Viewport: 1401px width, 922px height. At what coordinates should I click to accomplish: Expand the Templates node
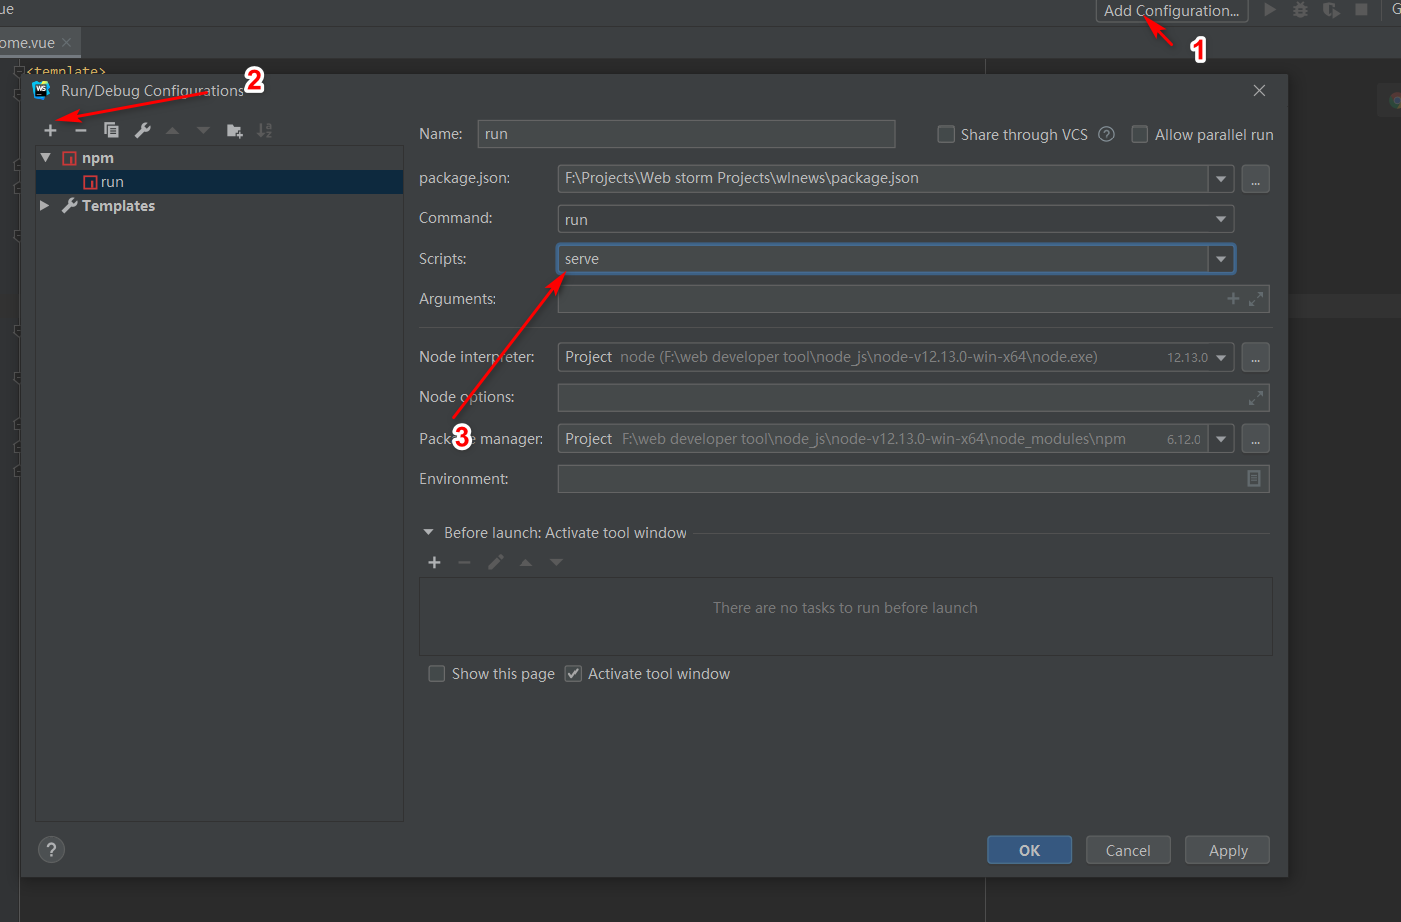coord(45,205)
